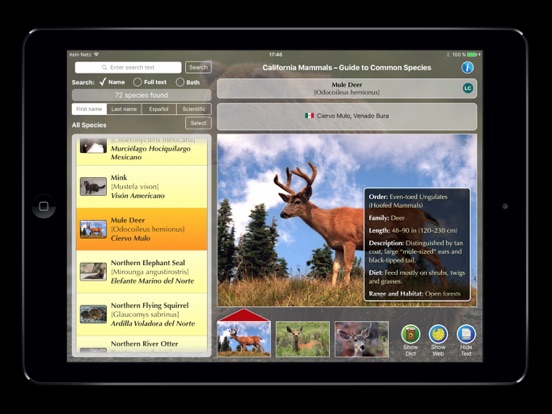This screenshot has height=414, width=552.
Task: Tap the Mule Deer list thumbnail
Action: click(x=93, y=229)
